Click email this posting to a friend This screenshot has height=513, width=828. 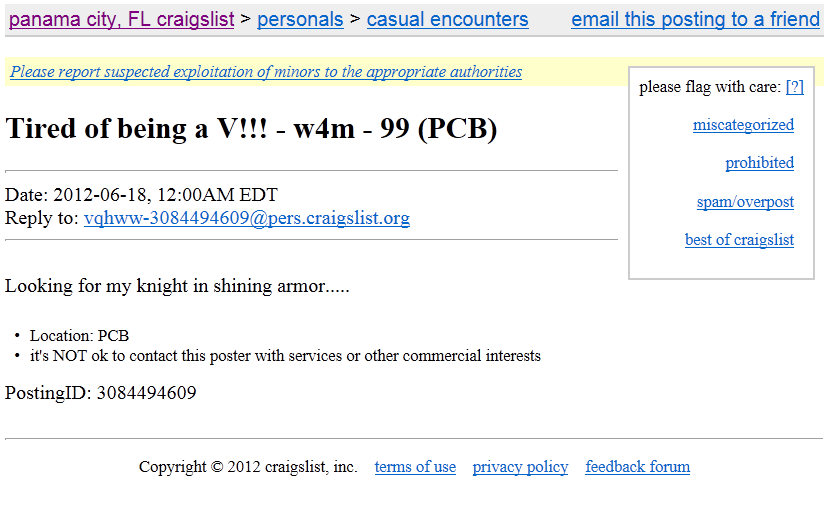tap(695, 20)
